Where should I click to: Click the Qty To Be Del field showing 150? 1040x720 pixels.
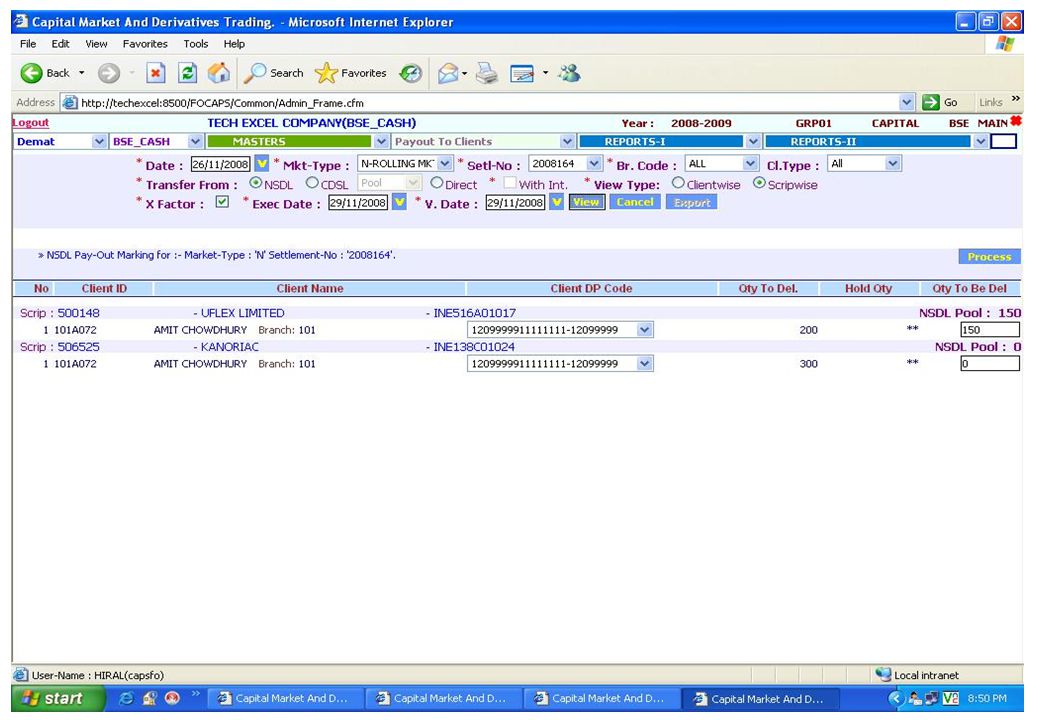point(990,330)
